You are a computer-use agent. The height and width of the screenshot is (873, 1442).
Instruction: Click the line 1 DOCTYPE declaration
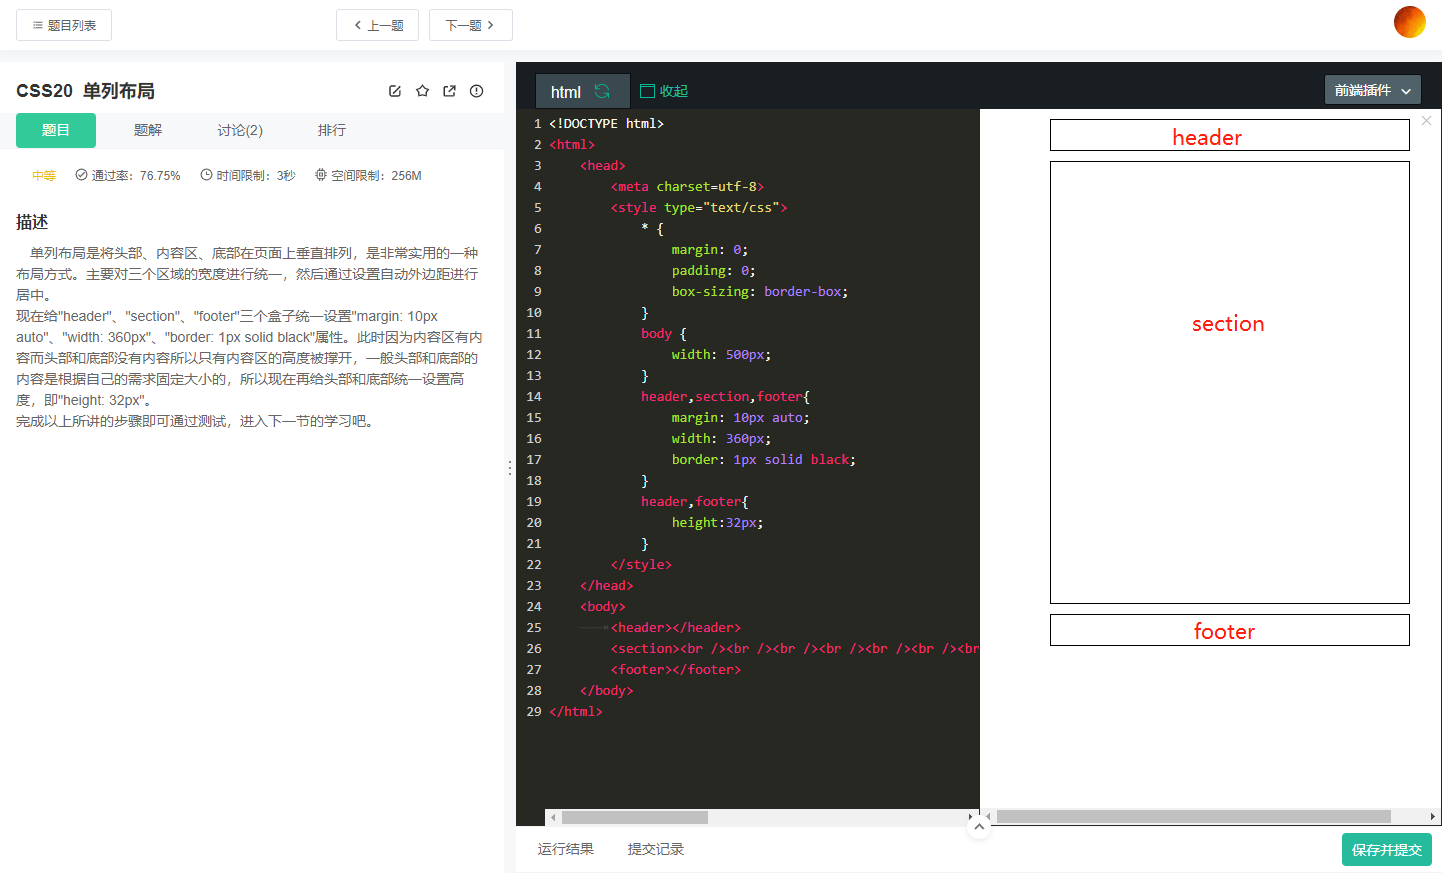607,124
